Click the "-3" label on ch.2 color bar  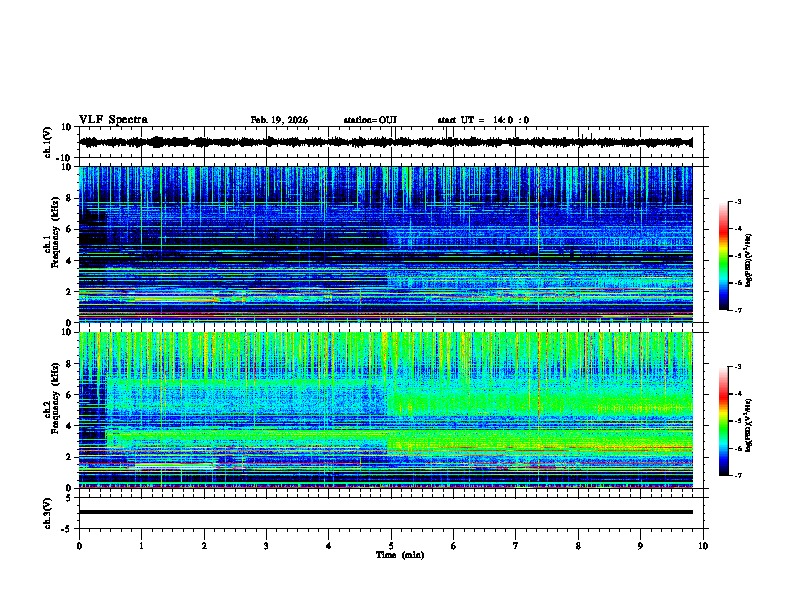(x=737, y=367)
